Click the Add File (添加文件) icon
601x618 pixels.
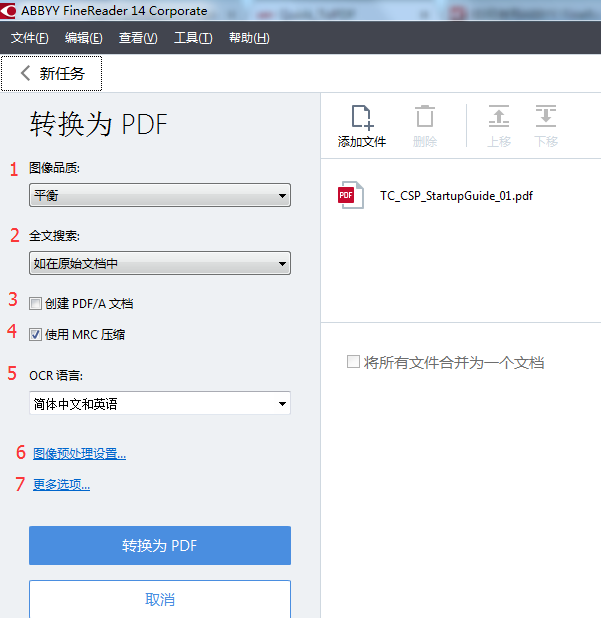point(362,117)
